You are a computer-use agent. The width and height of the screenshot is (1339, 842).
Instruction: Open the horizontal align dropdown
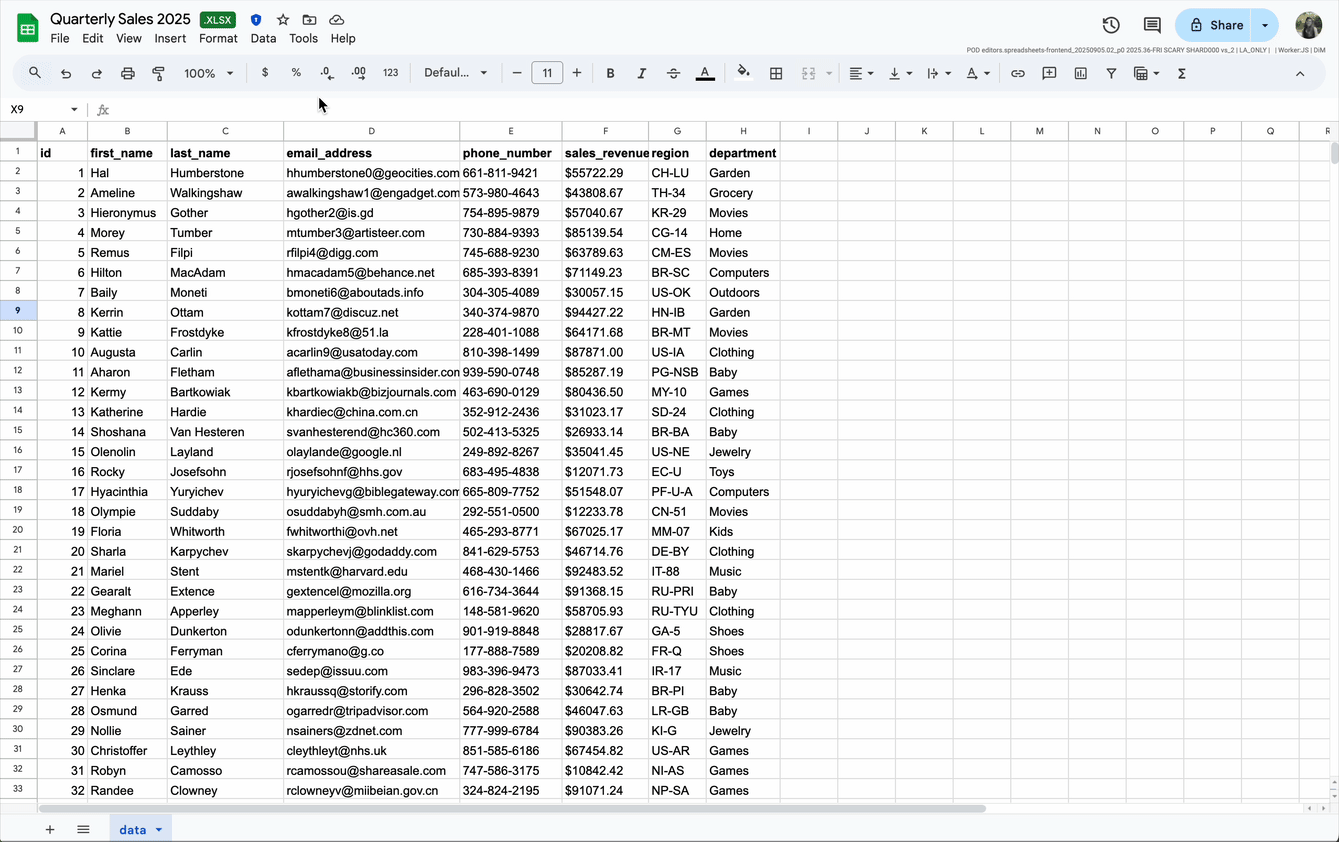(x=860, y=73)
